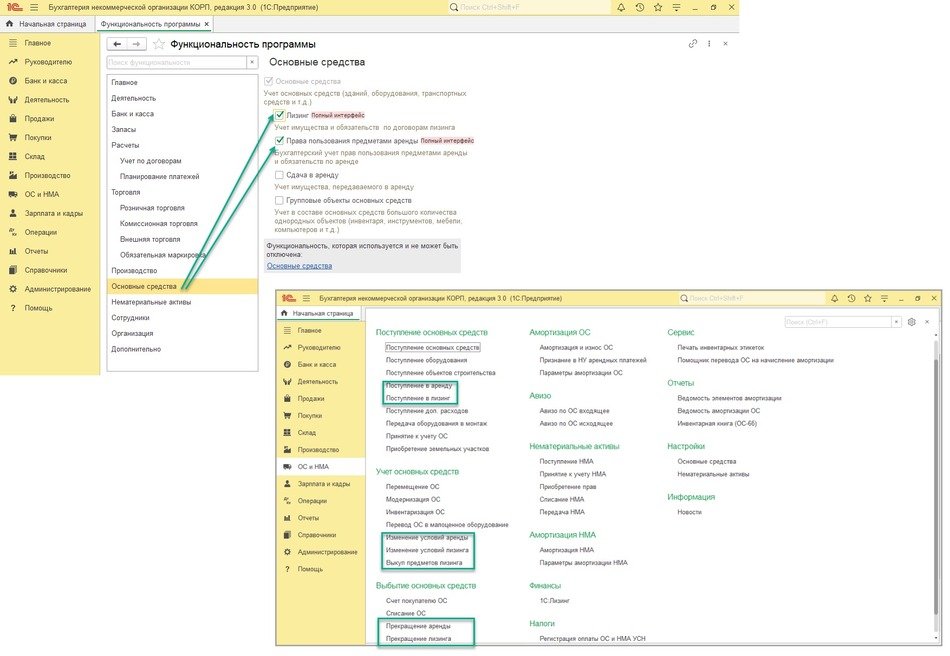Open Склад section in top window sidebar
950x656 pixels.
[35, 156]
